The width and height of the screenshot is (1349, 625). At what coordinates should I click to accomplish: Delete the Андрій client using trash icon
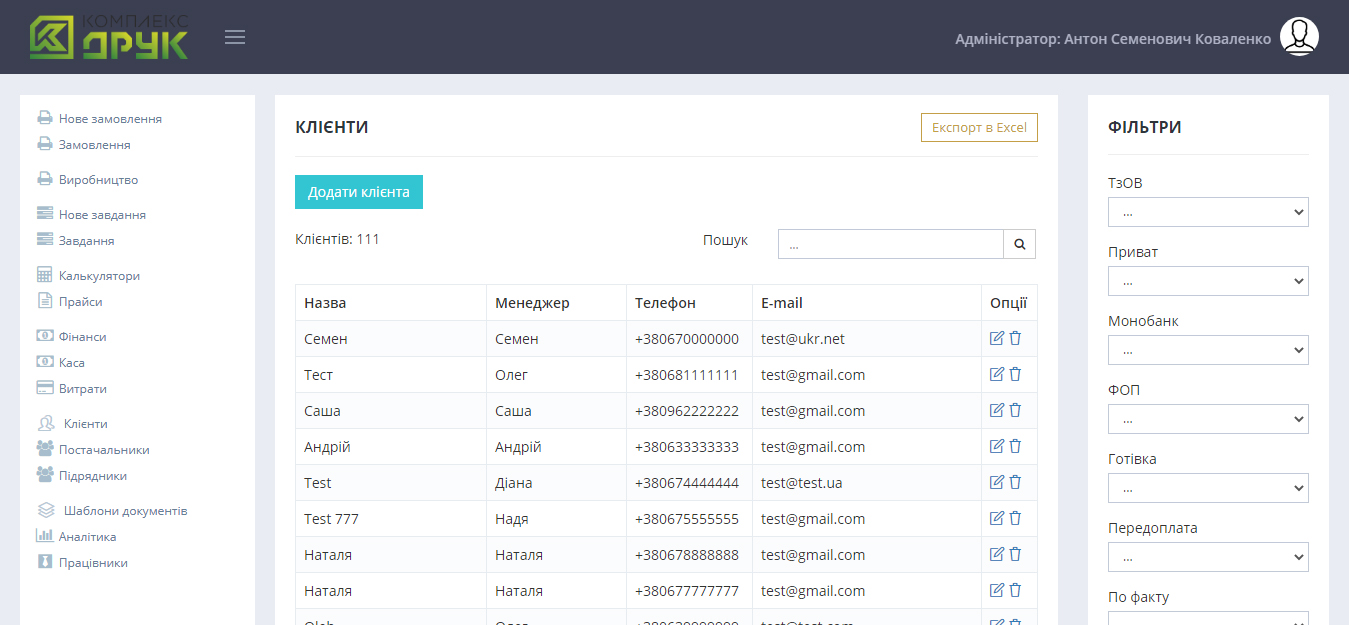1015,446
